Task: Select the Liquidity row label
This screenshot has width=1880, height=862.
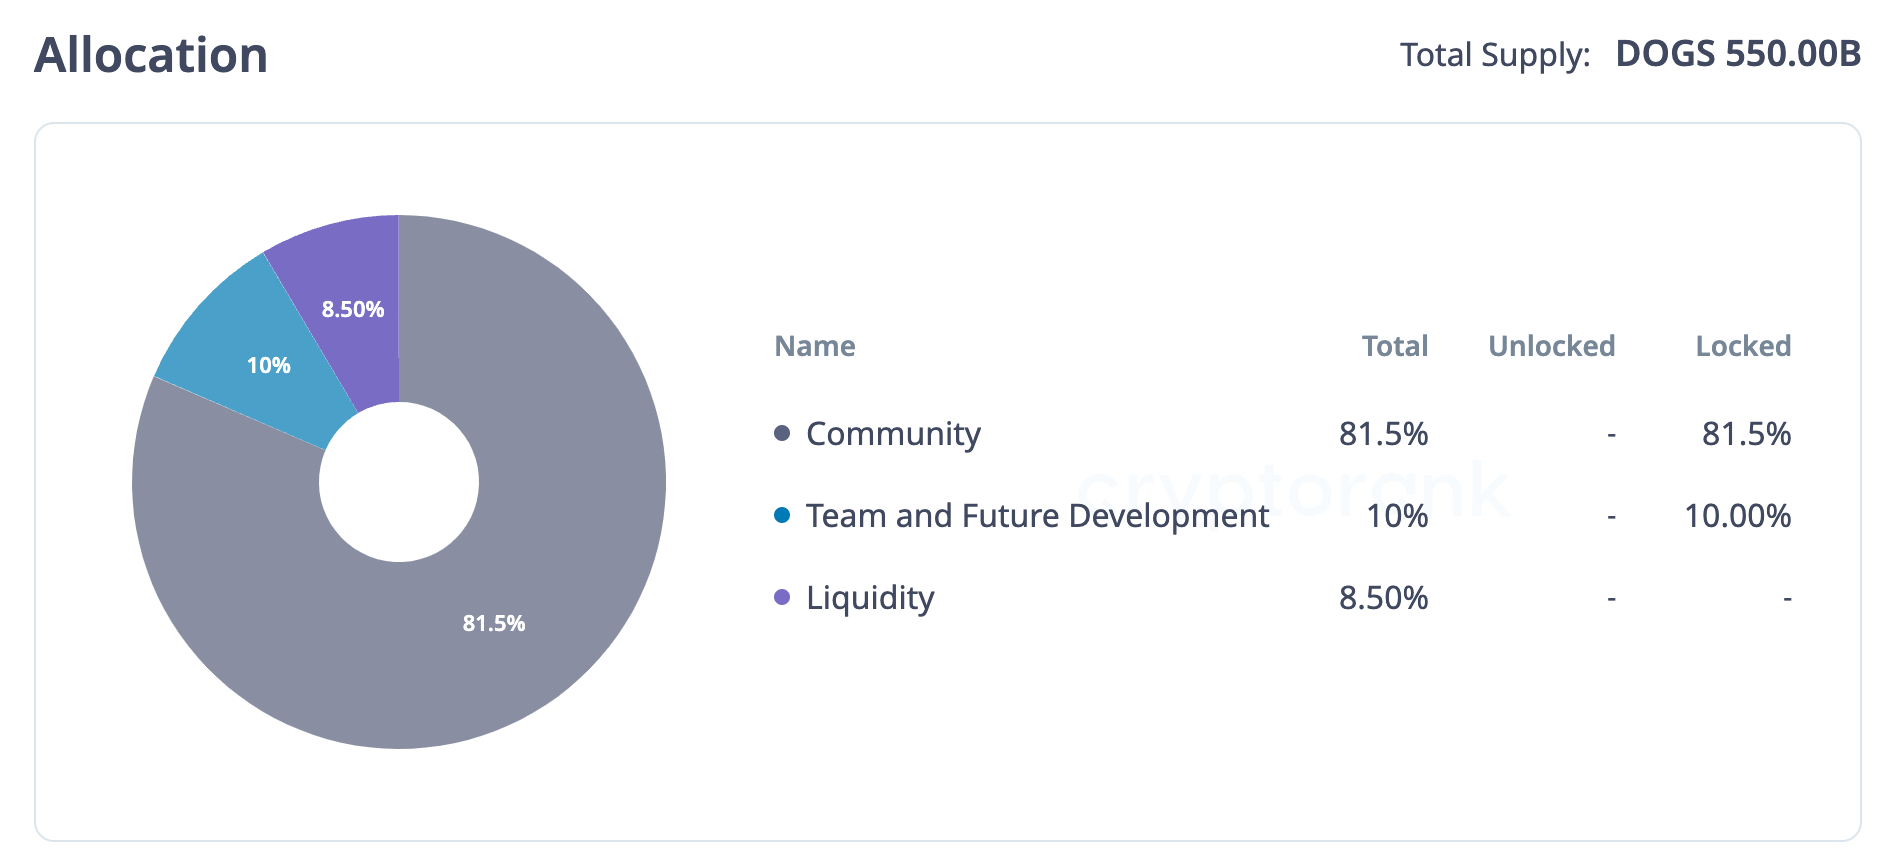Action: click(x=870, y=598)
